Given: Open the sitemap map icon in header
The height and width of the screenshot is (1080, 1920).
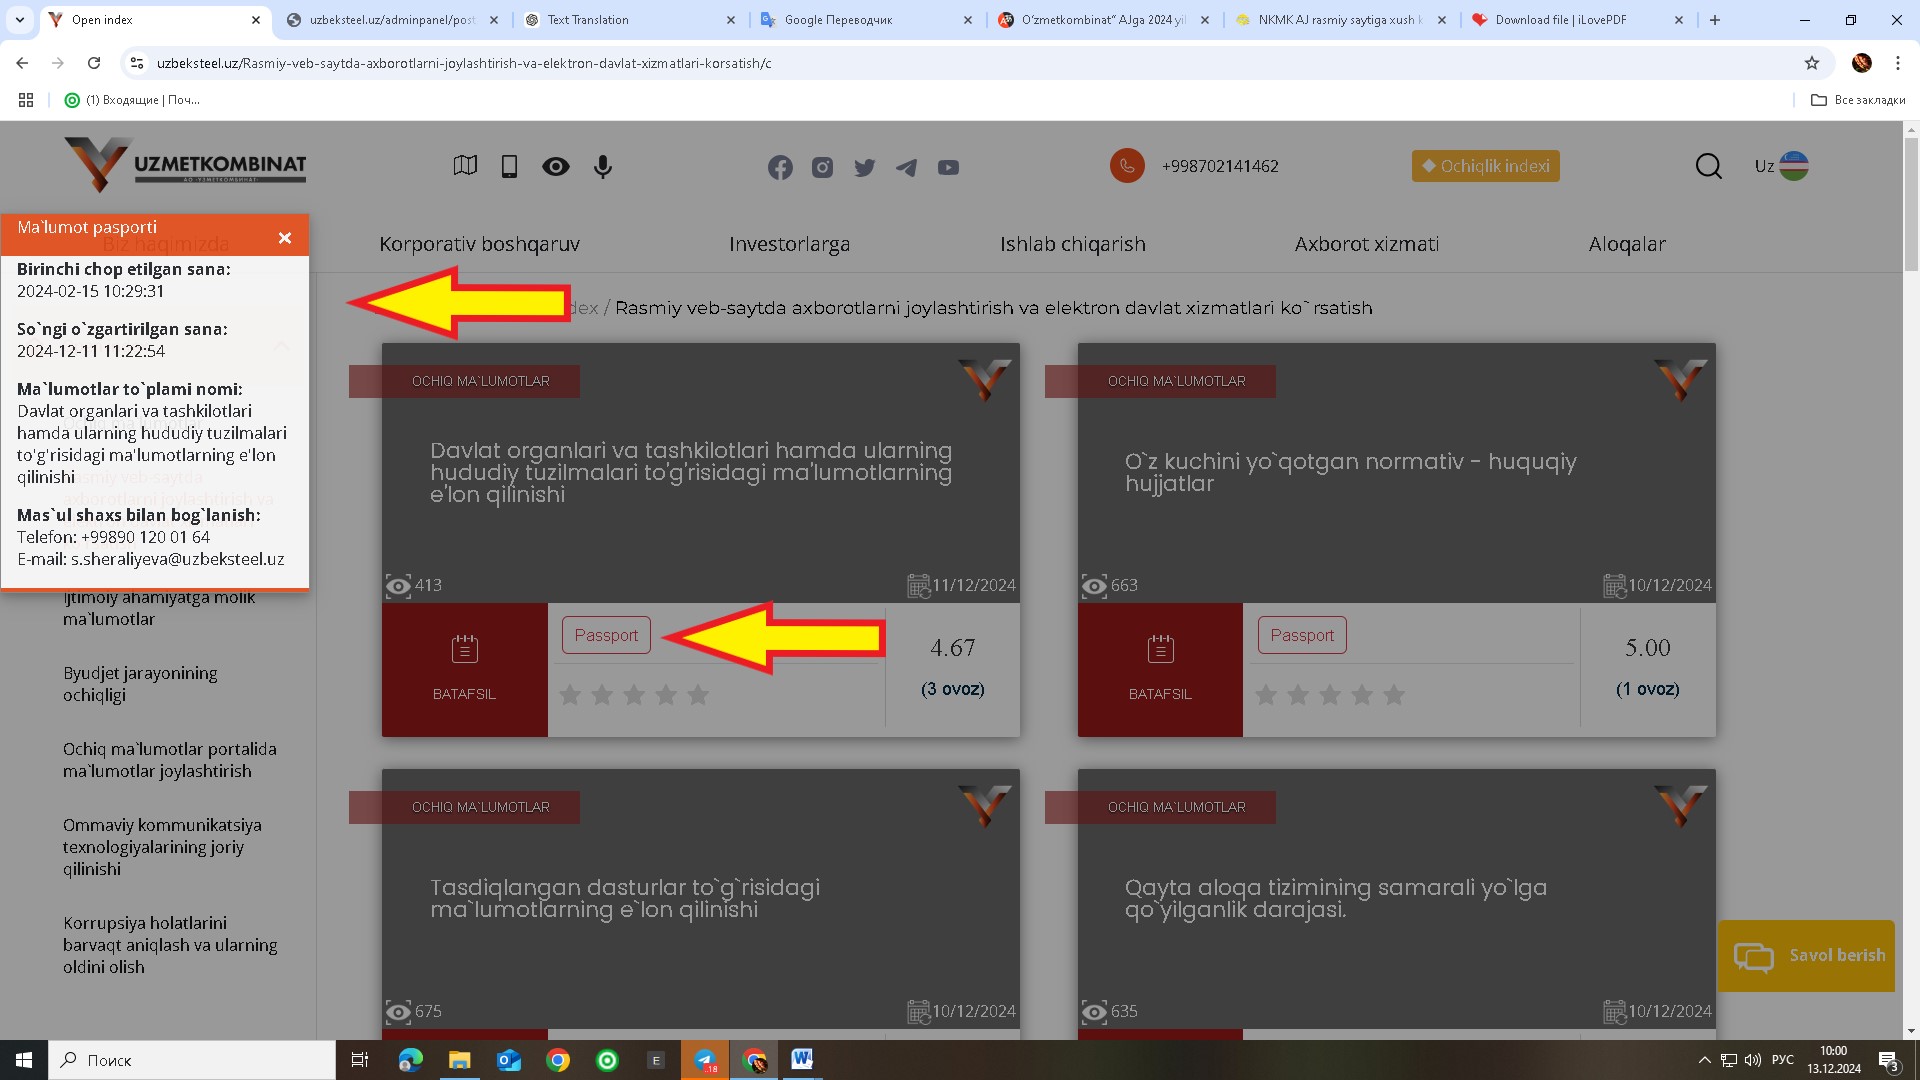Looking at the screenshot, I should [465, 166].
